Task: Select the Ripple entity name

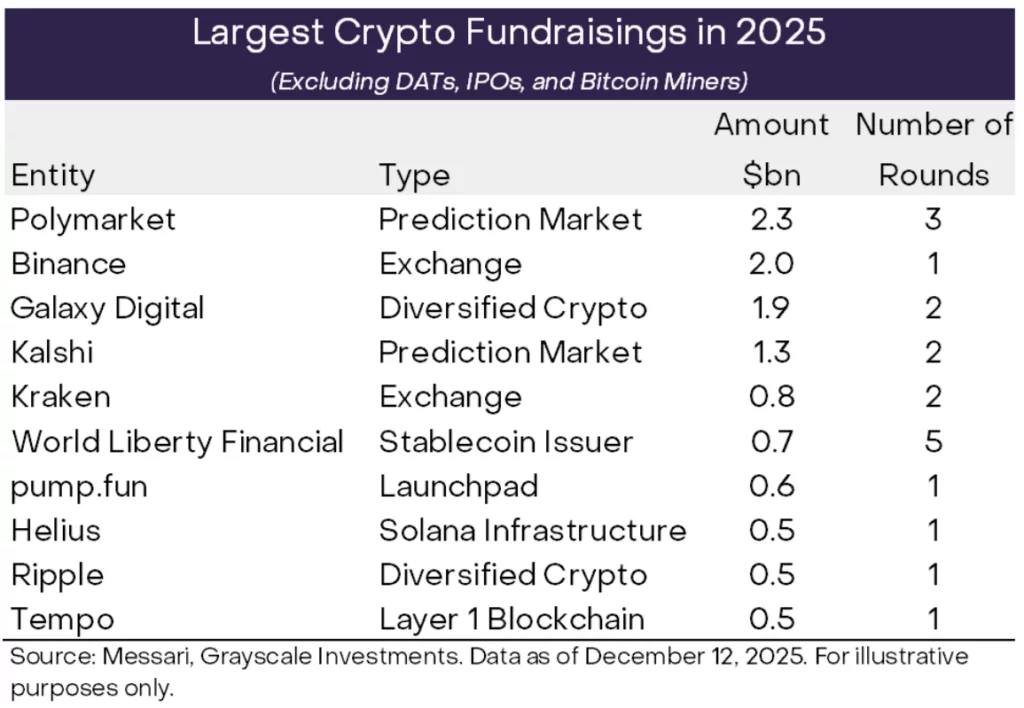Action: point(57,575)
